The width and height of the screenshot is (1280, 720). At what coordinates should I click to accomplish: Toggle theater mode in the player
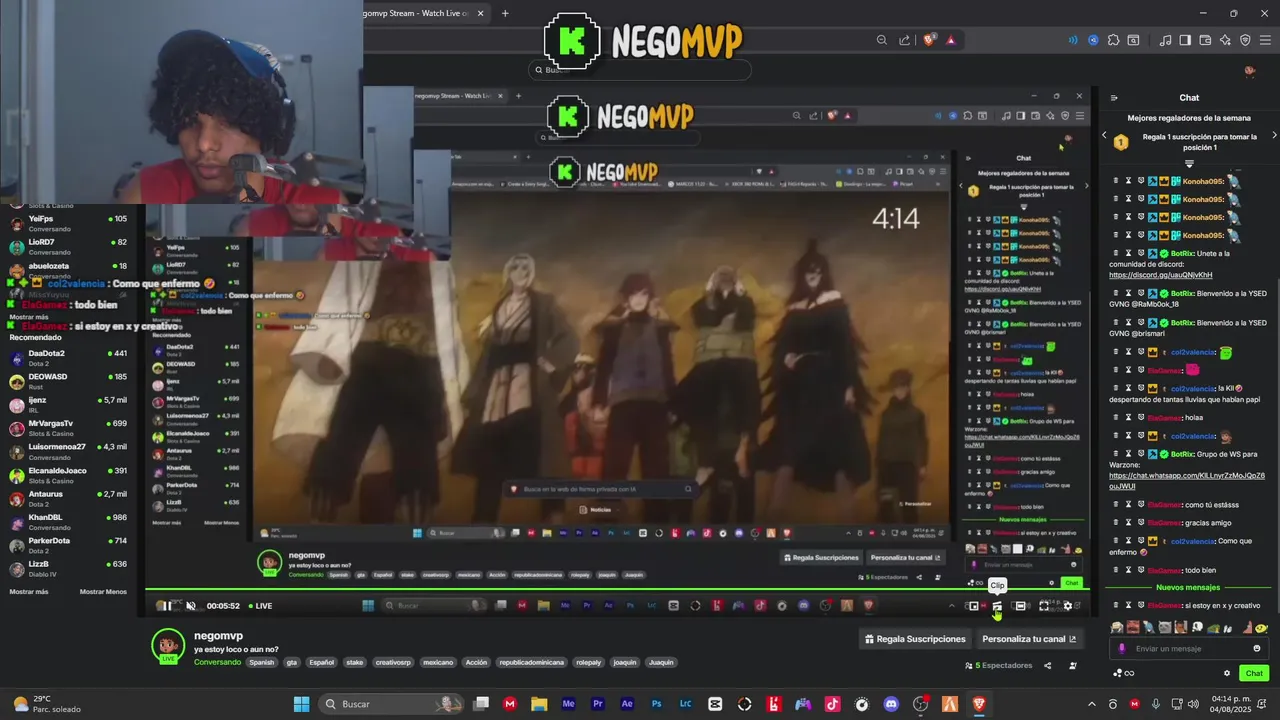click(x=1020, y=606)
